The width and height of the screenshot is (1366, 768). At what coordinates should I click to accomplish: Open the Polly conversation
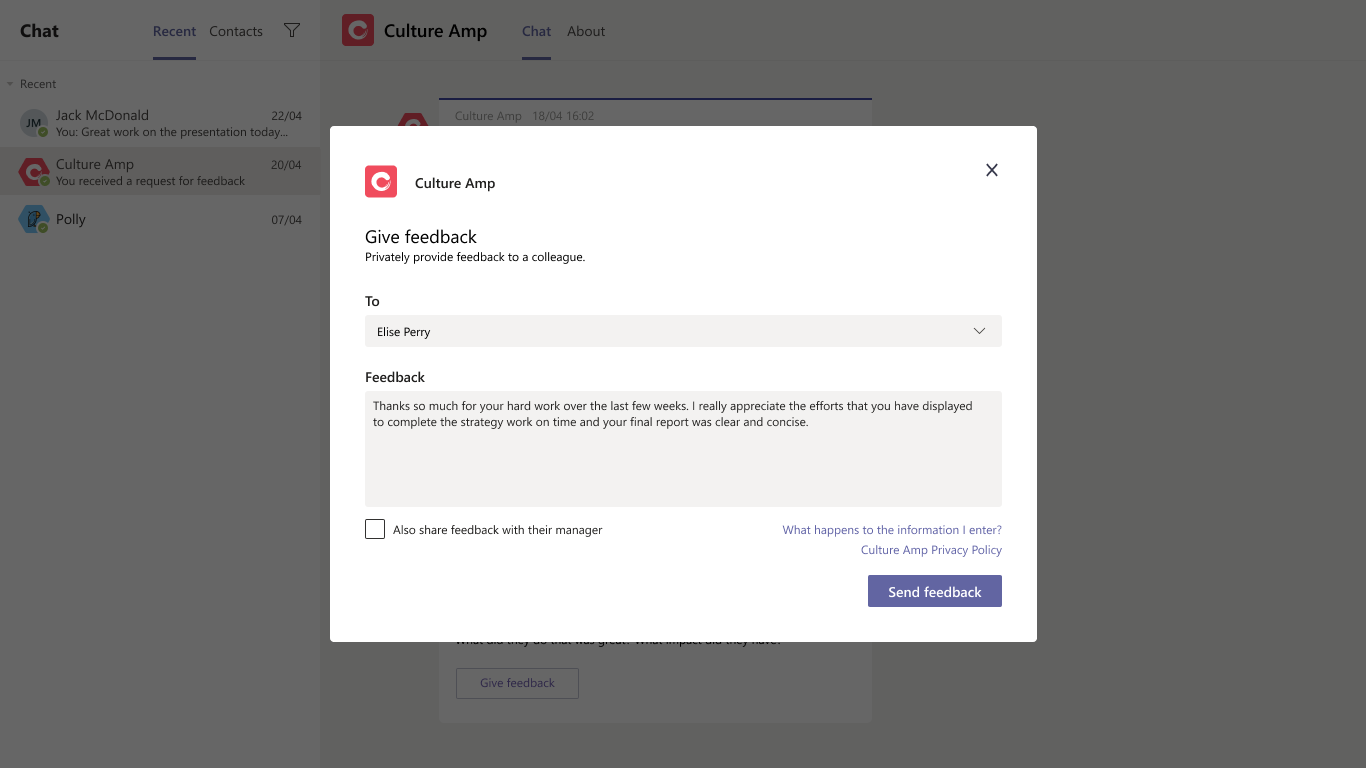click(160, 219)
